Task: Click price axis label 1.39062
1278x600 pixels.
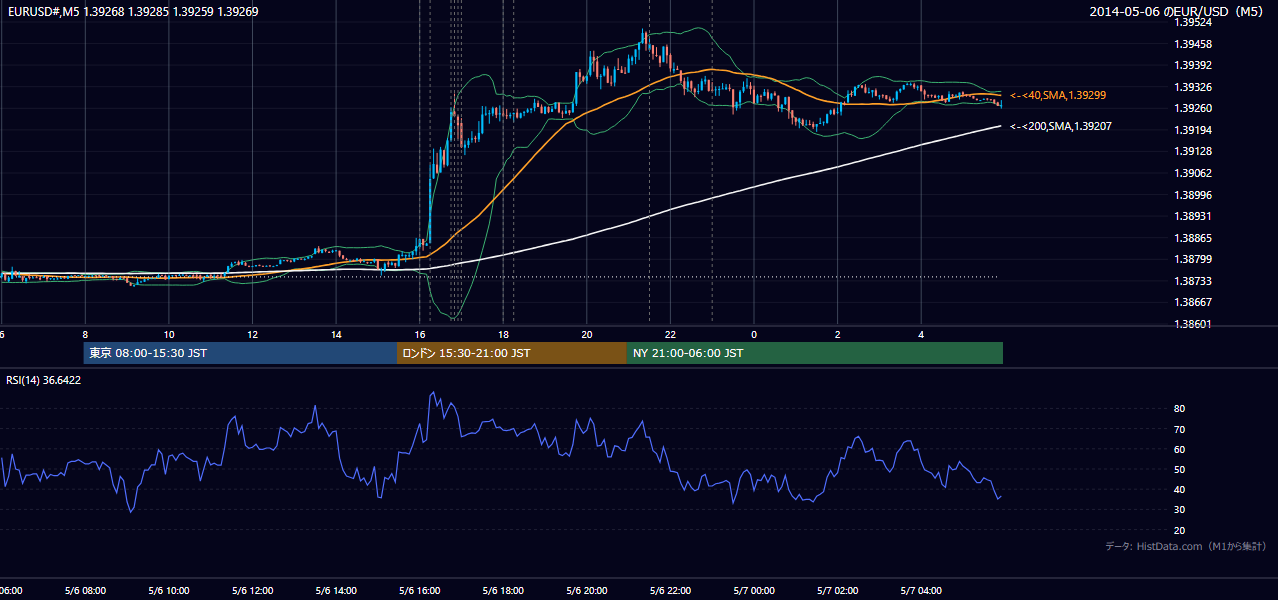Action: pyautogui.click(x=1192, y=173)
